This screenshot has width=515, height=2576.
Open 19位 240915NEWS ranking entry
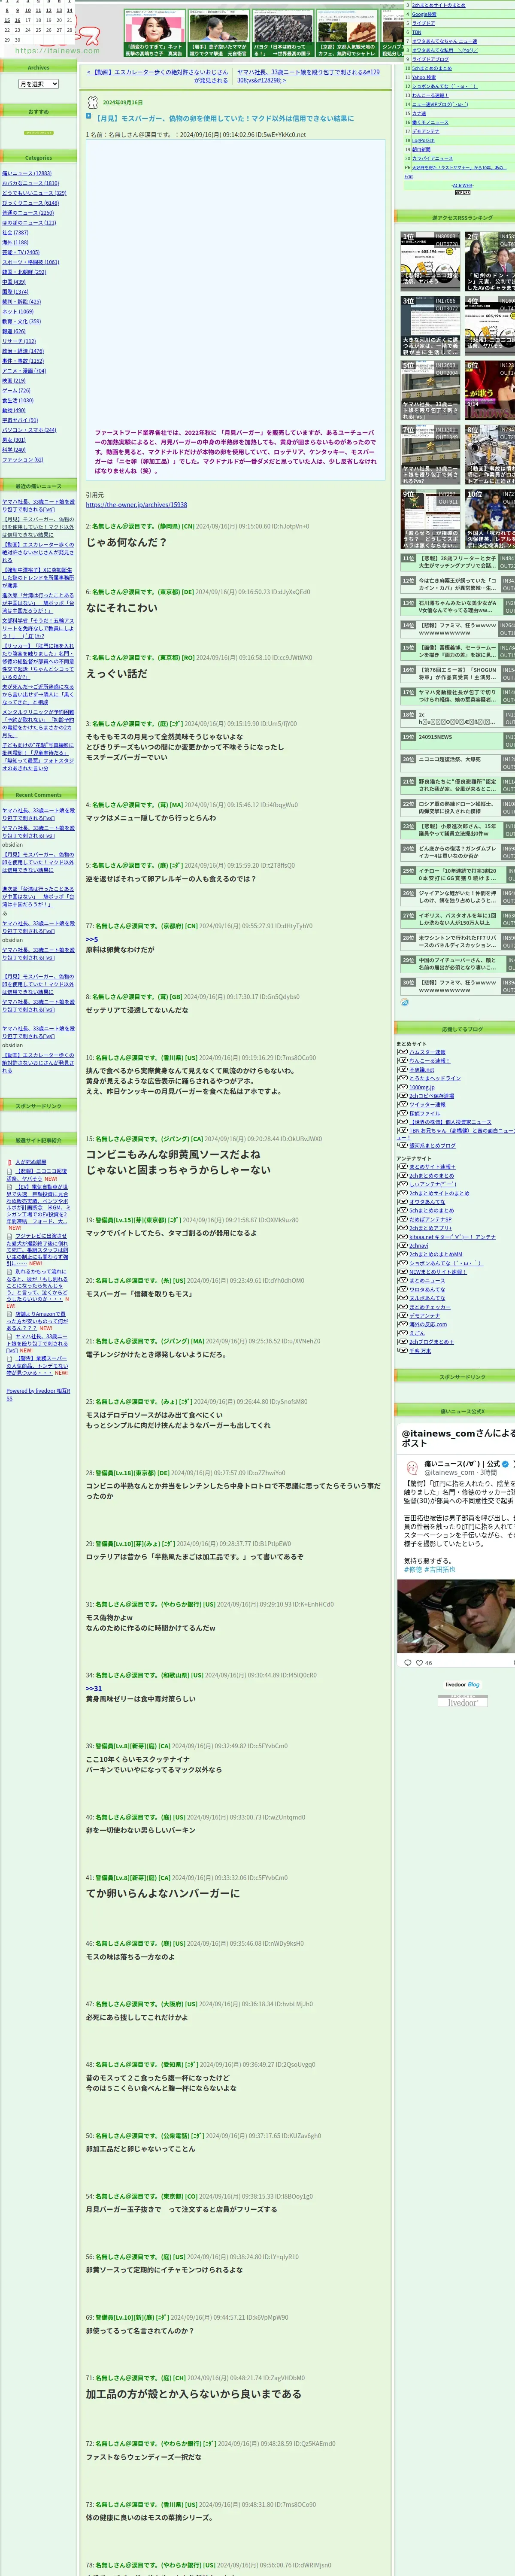[436, 737]
